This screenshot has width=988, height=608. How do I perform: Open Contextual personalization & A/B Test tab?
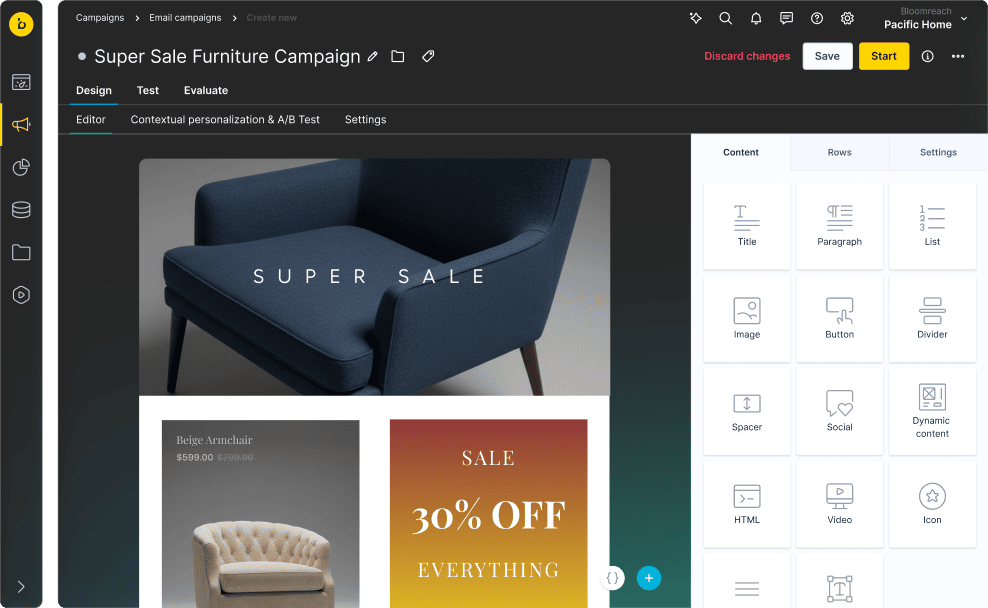(225, 120)
